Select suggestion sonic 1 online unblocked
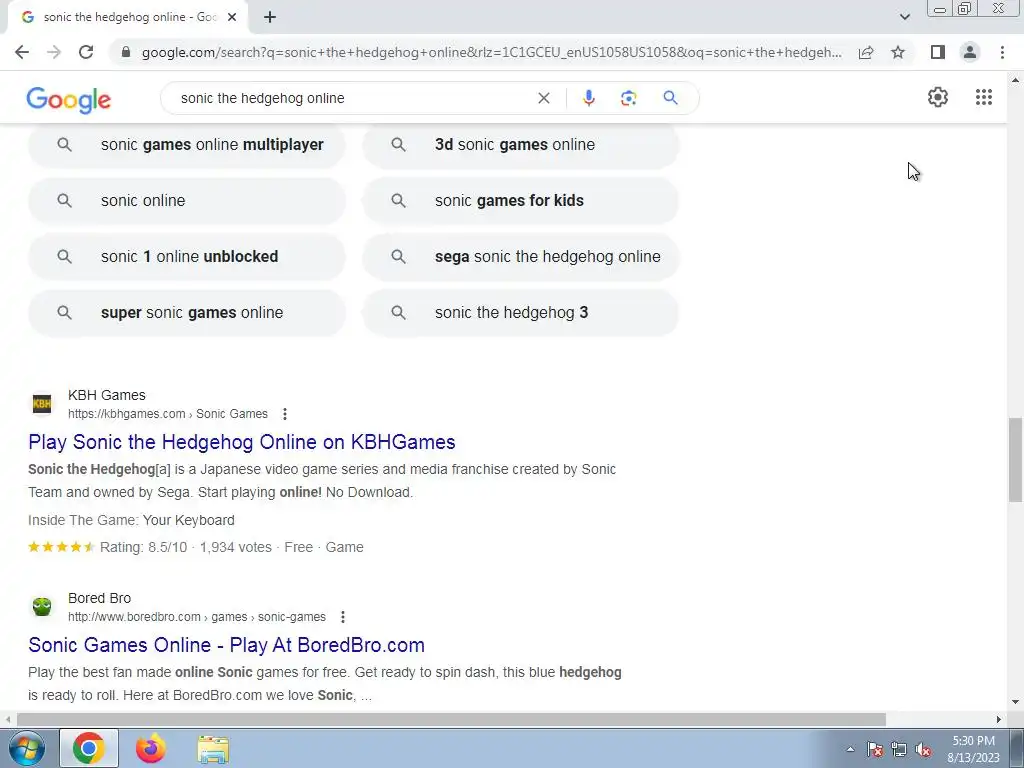Viewport: 1024px width, 768px height. [x=187, y=257]
